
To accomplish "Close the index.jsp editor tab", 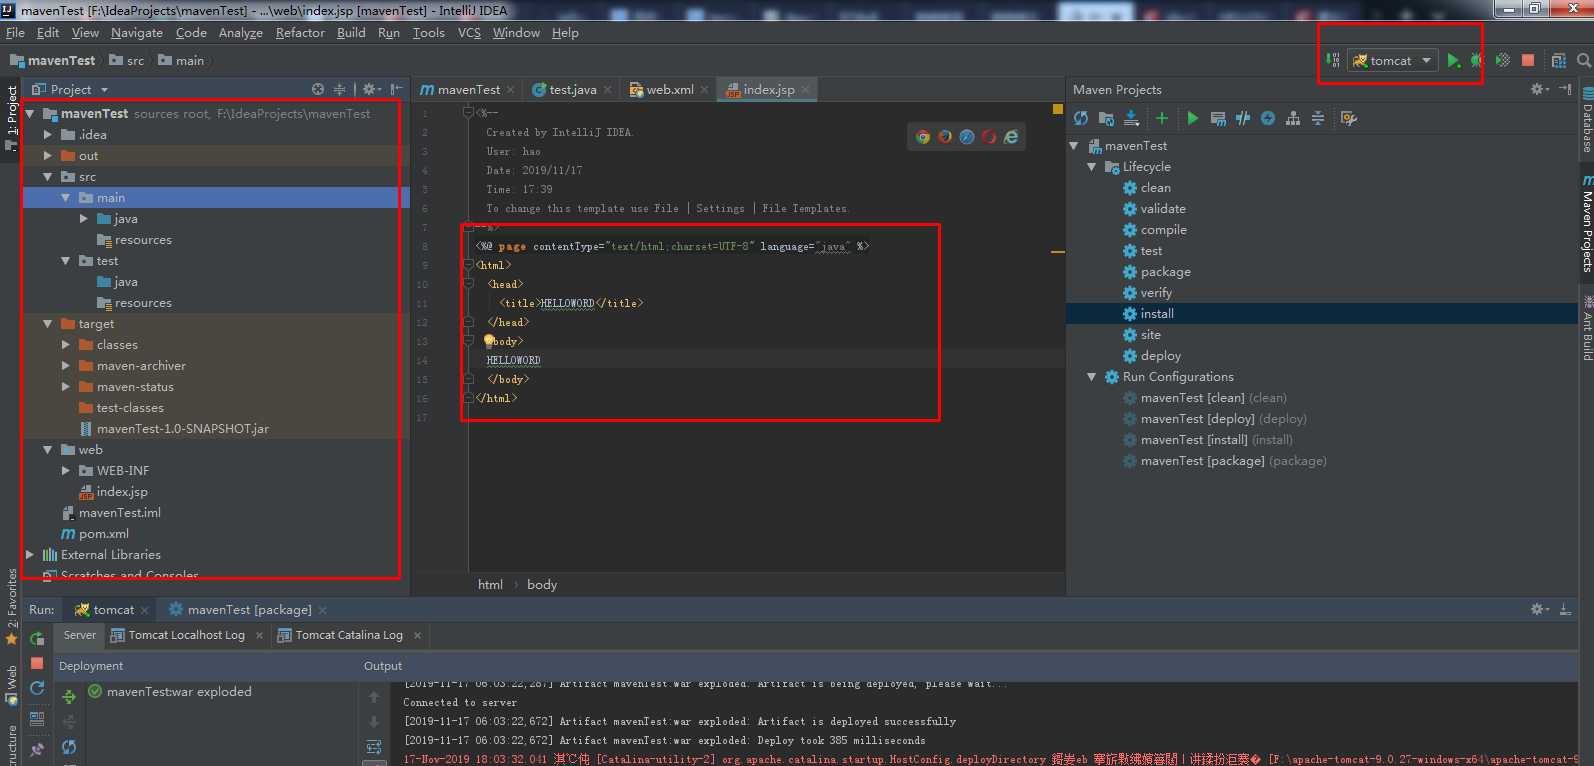I will click(806, 90).
